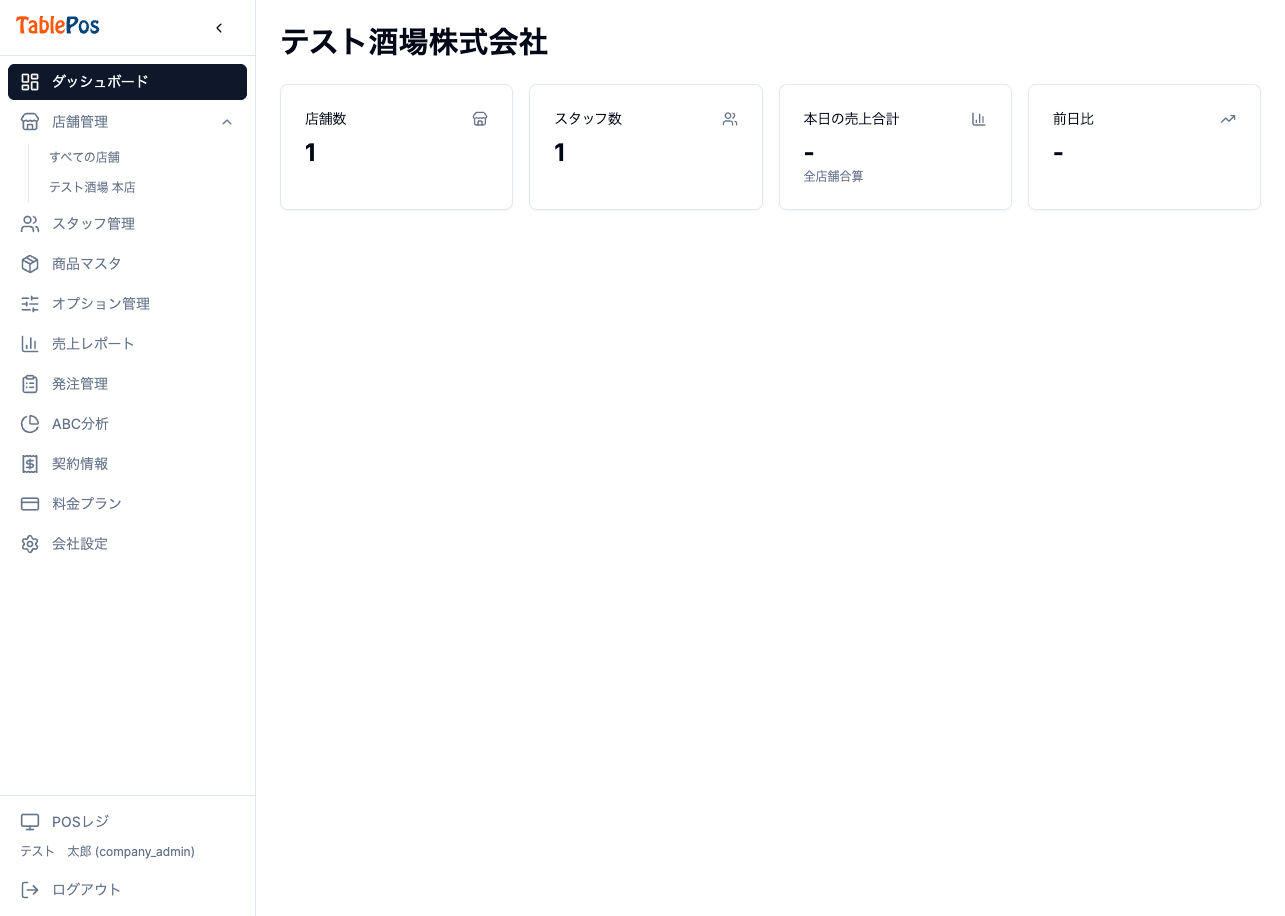Click the bar chart icon in 本日の売上合計 card
The width and height of the screenshot is (1285, 916).
[x=979, y=119]
